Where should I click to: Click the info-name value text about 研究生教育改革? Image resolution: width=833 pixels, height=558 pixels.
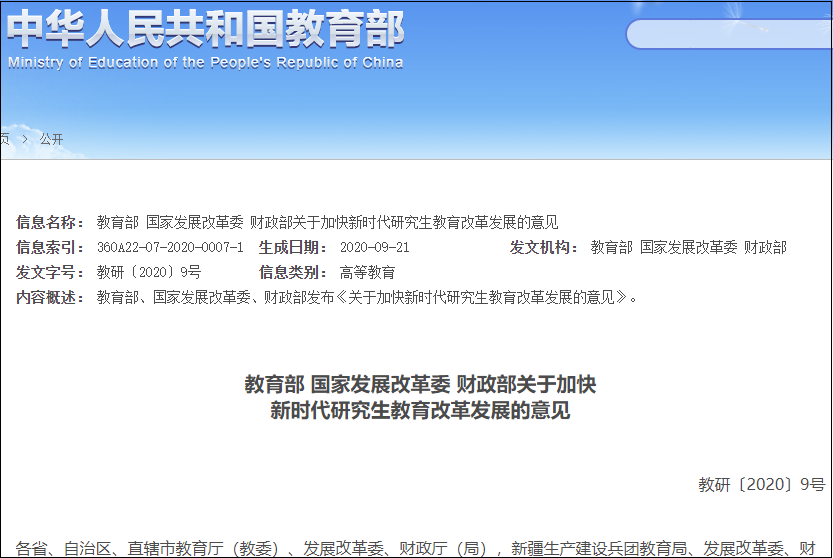(x=327, y=222)
